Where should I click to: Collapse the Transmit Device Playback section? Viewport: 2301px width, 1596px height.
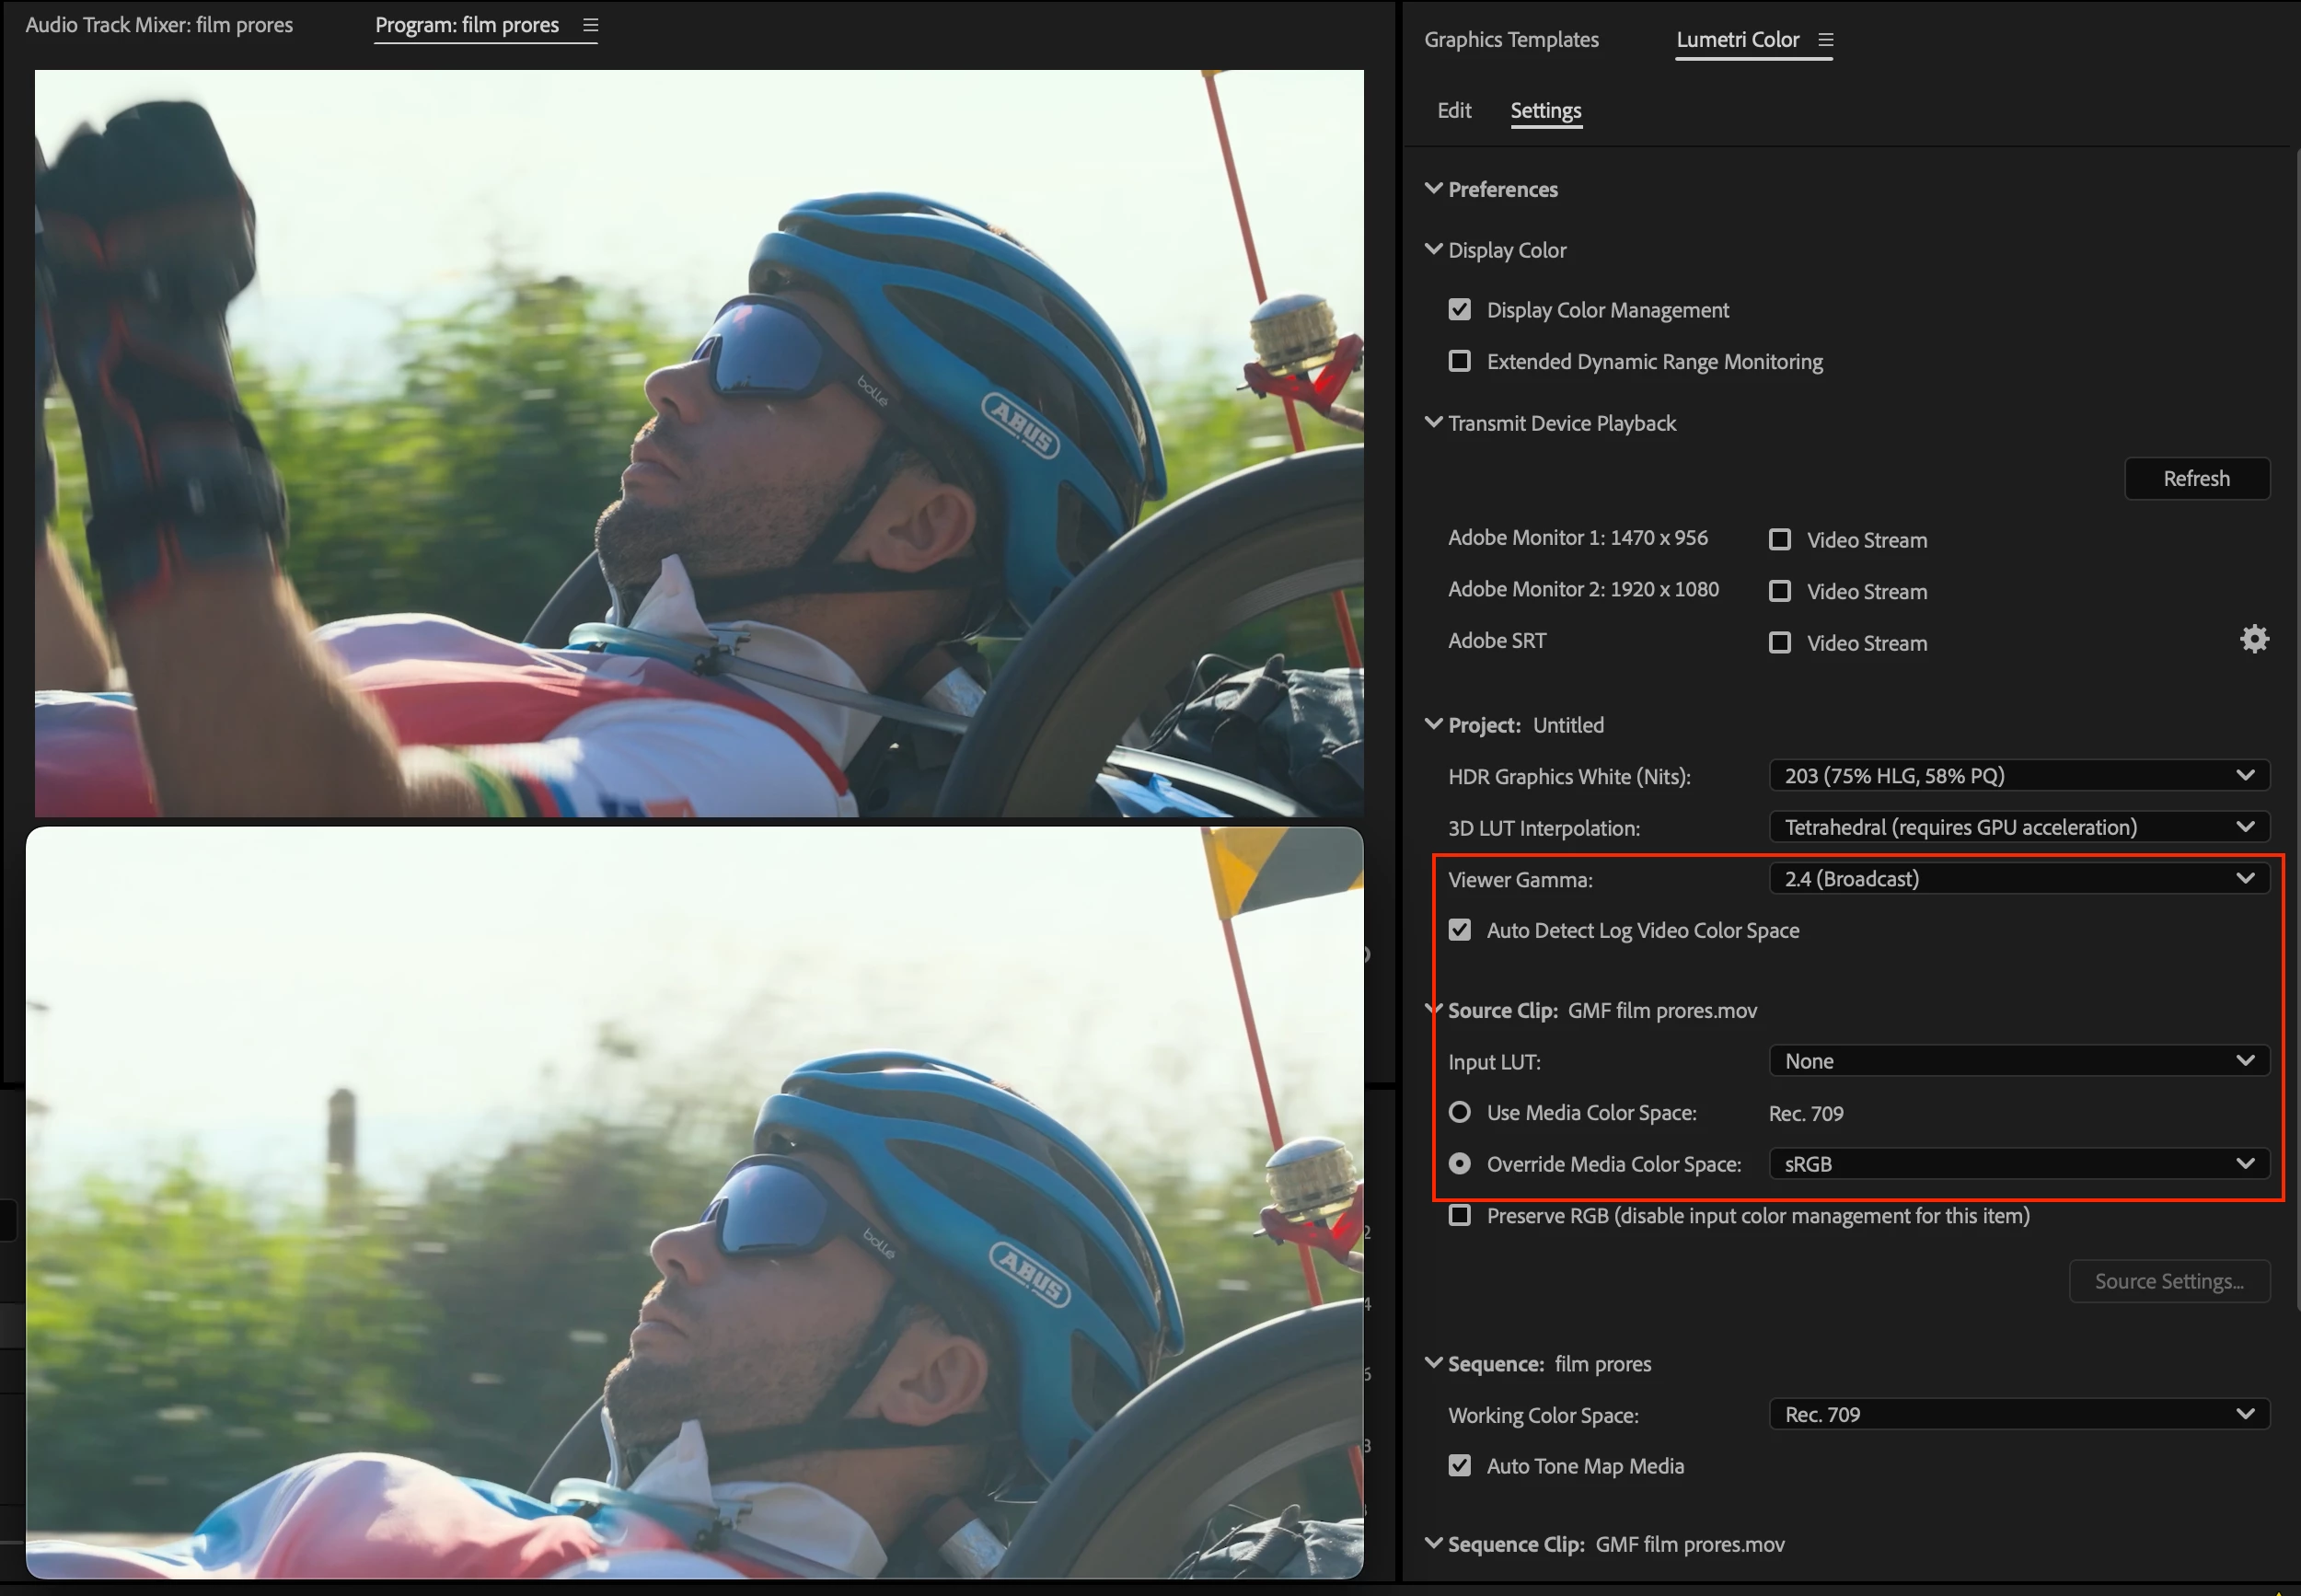coord(1433,422)
